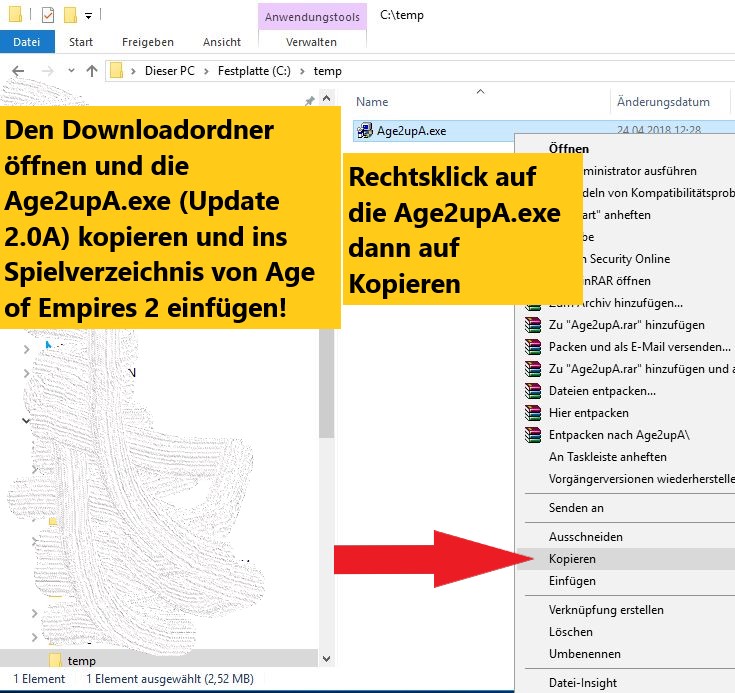This screenshot has height=693, width=735.
Task: Choose Zu "Age2upA.rar" hinzufügen
Action: (626, 324)
